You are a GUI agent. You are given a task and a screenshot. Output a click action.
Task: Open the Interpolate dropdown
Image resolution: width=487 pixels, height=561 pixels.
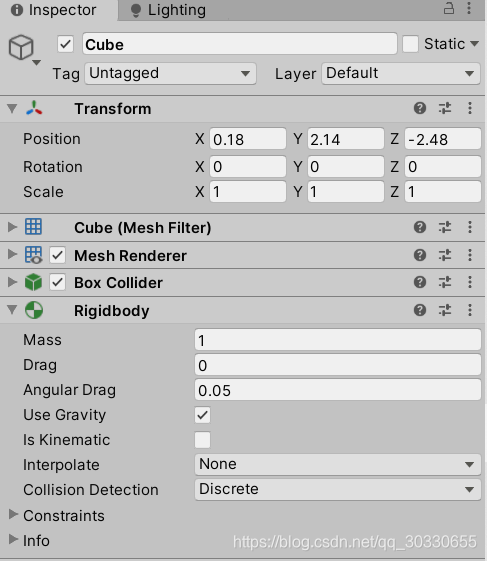point(338,464)
